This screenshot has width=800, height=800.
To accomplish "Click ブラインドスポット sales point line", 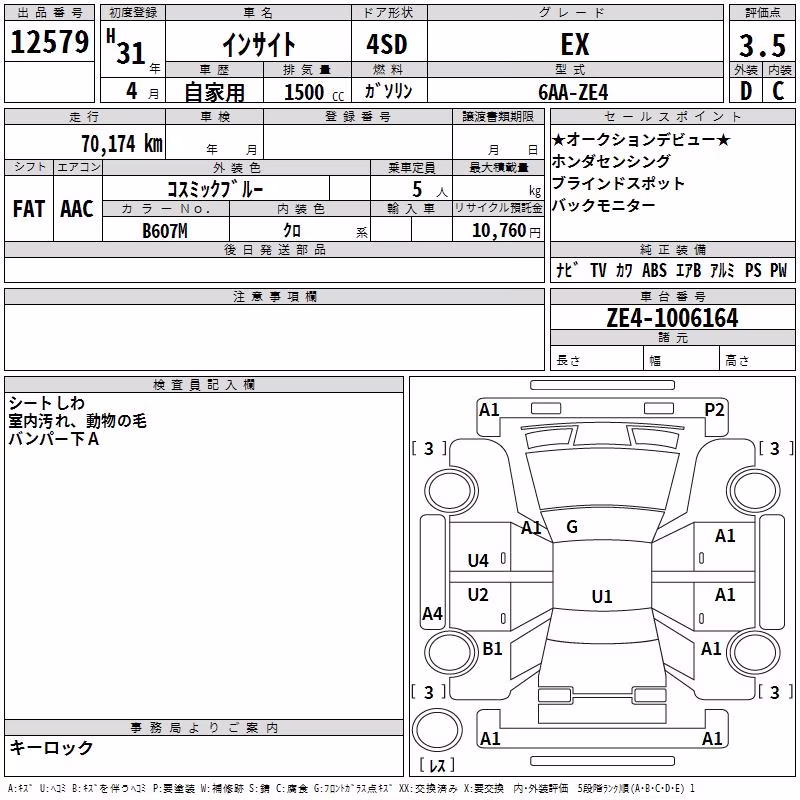I will point(618,183).
